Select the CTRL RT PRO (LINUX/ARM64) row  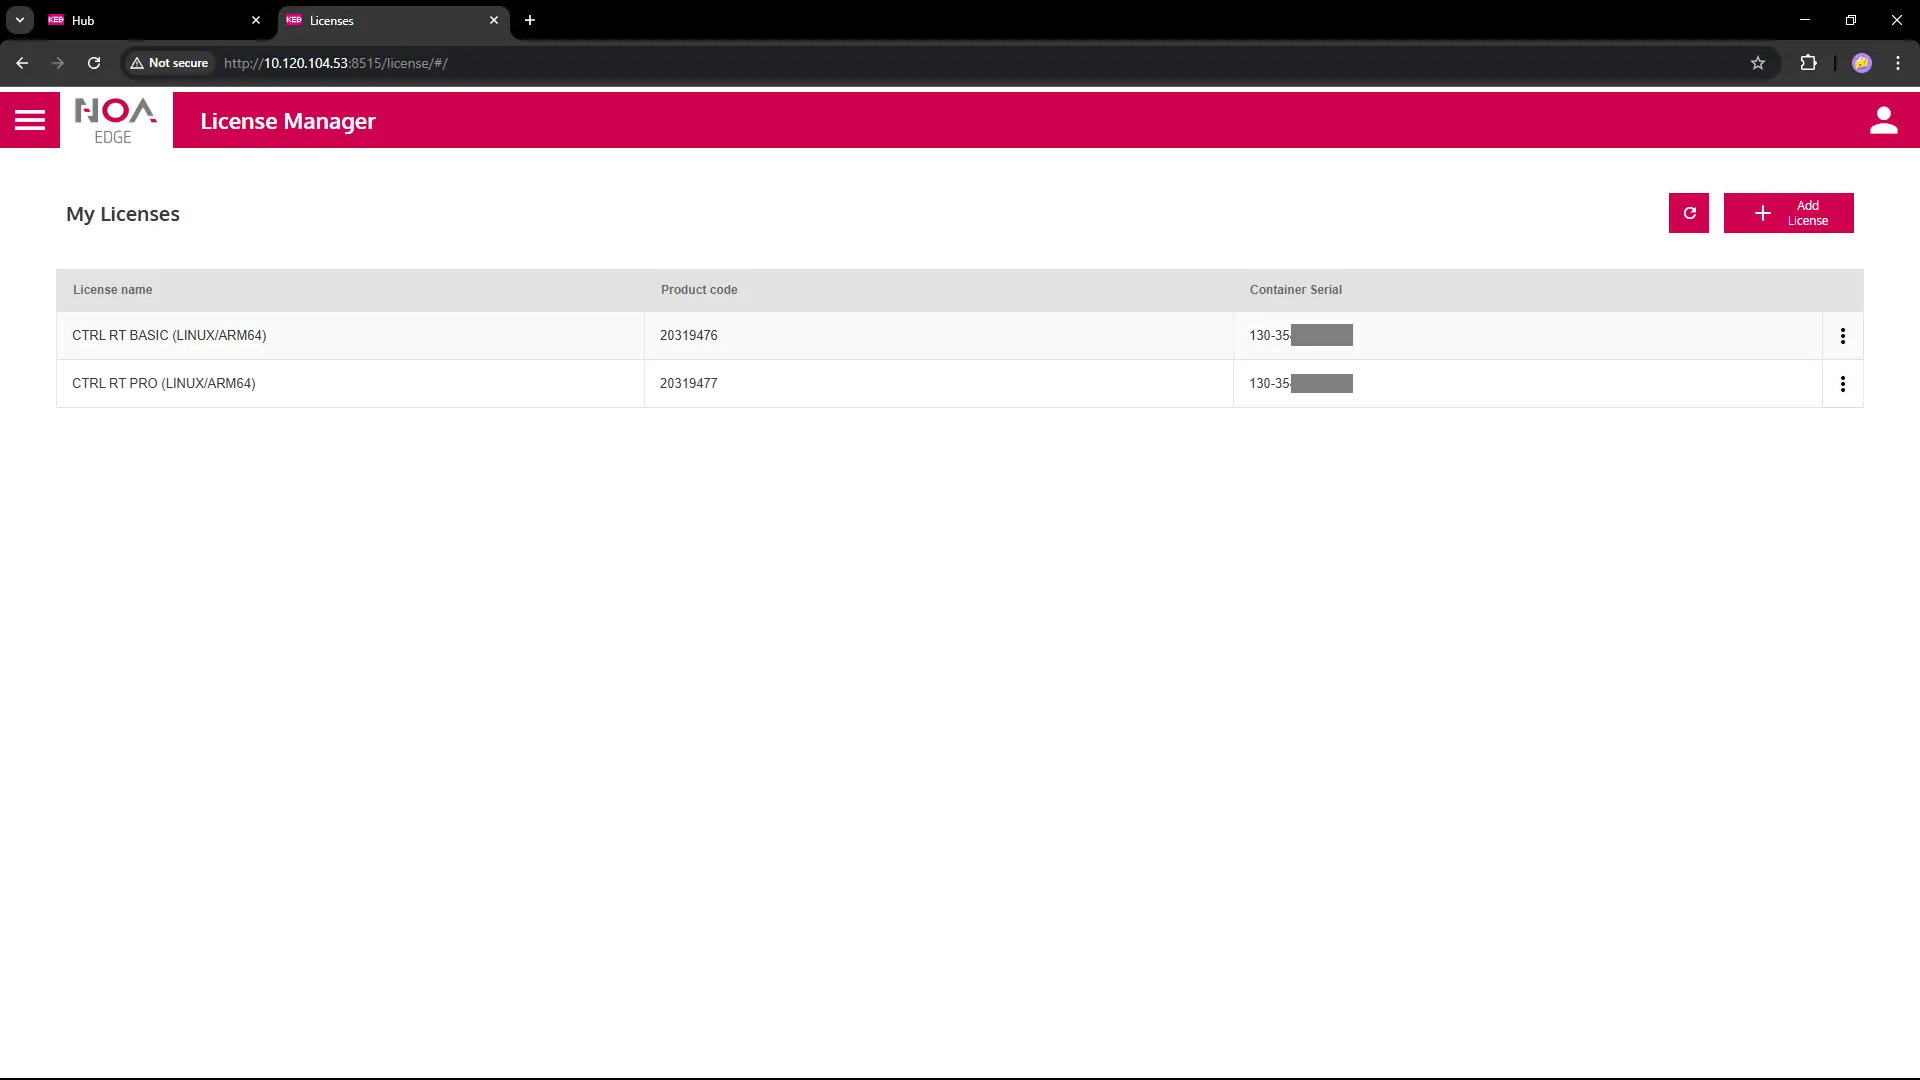[x=164, y=384]
